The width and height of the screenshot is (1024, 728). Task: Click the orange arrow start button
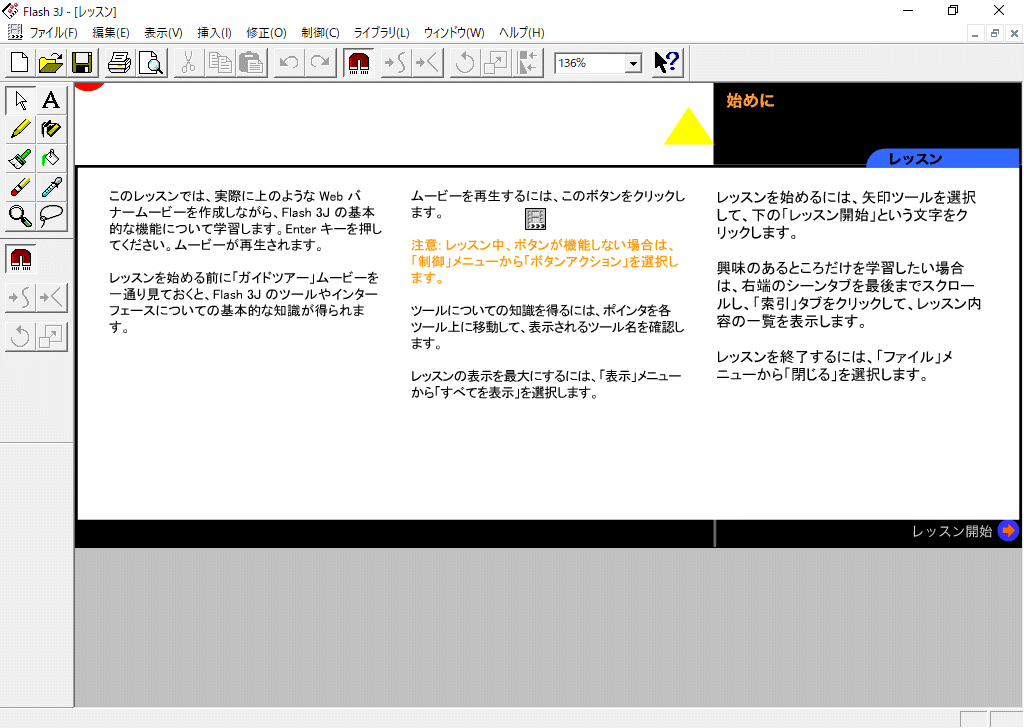1008,531
